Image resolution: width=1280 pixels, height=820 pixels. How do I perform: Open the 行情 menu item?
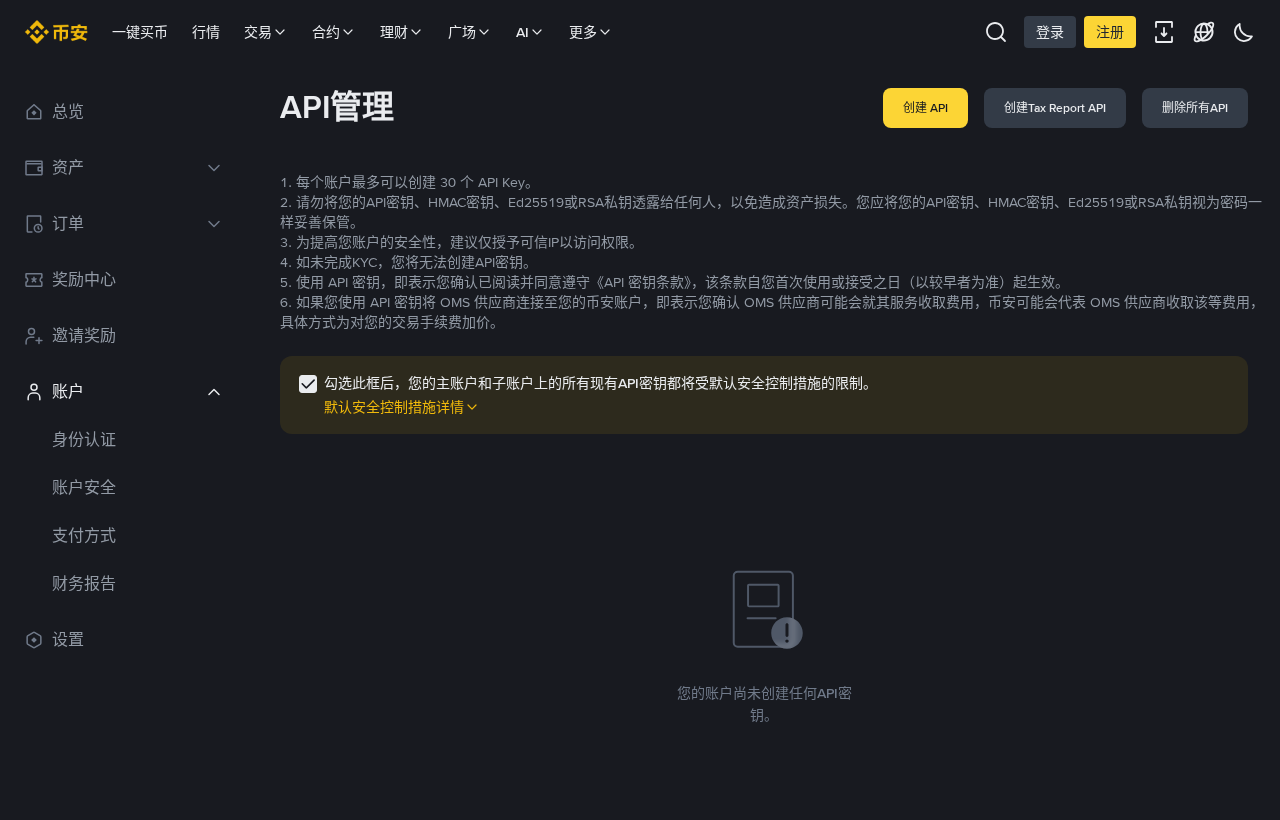206,32
